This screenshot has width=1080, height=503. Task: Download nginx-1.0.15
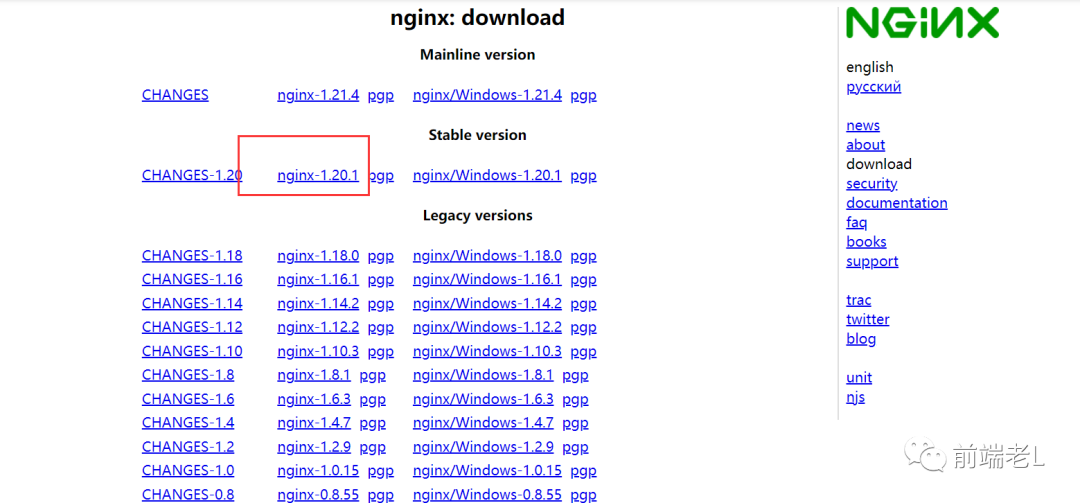click(x=318, y=471)
